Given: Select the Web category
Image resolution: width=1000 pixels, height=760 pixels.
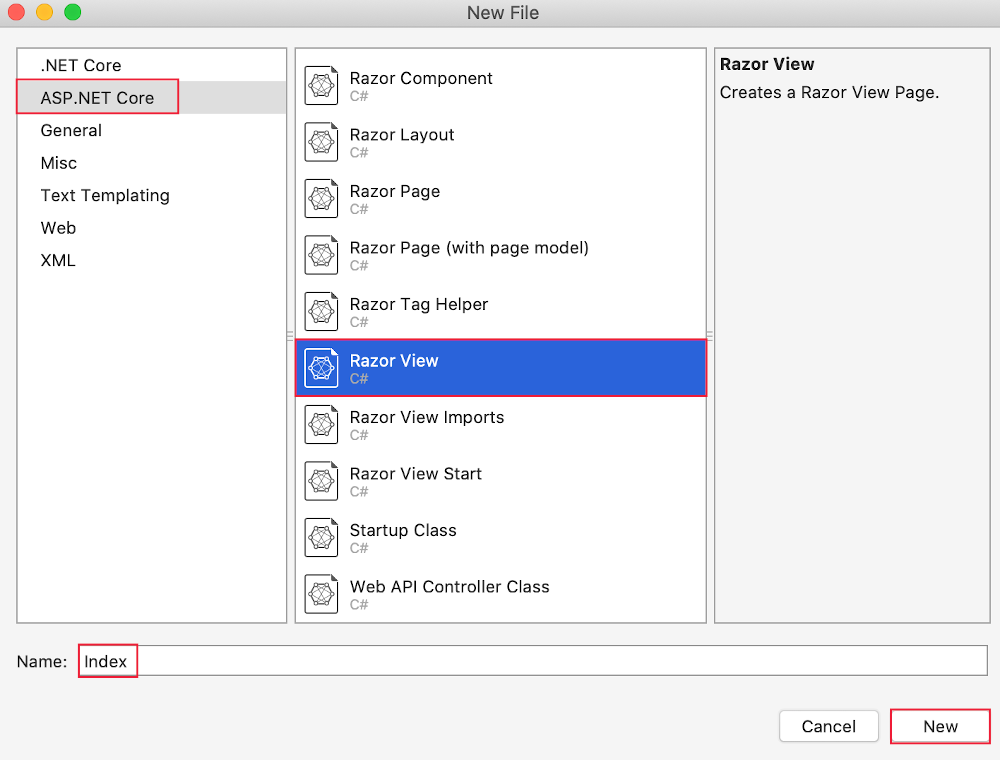Looking at the screenshot, I should click(58, 228).
